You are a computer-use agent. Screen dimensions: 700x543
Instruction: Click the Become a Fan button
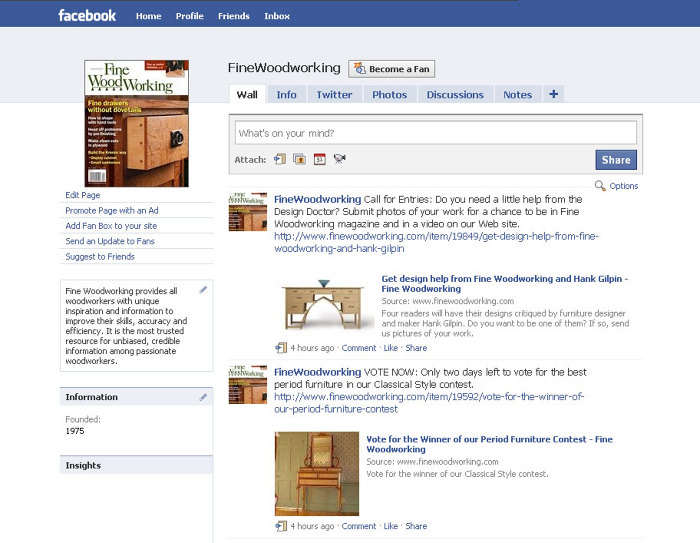click(392, 69)
